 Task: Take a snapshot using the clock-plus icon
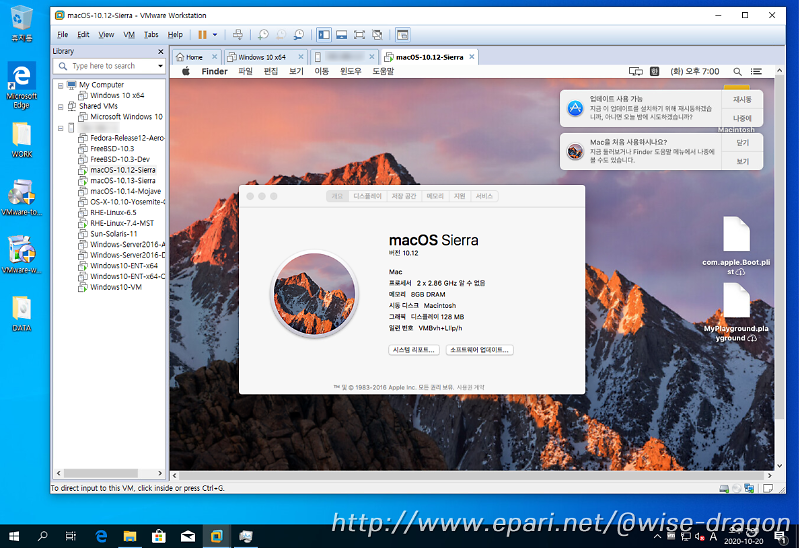[263, 35]
